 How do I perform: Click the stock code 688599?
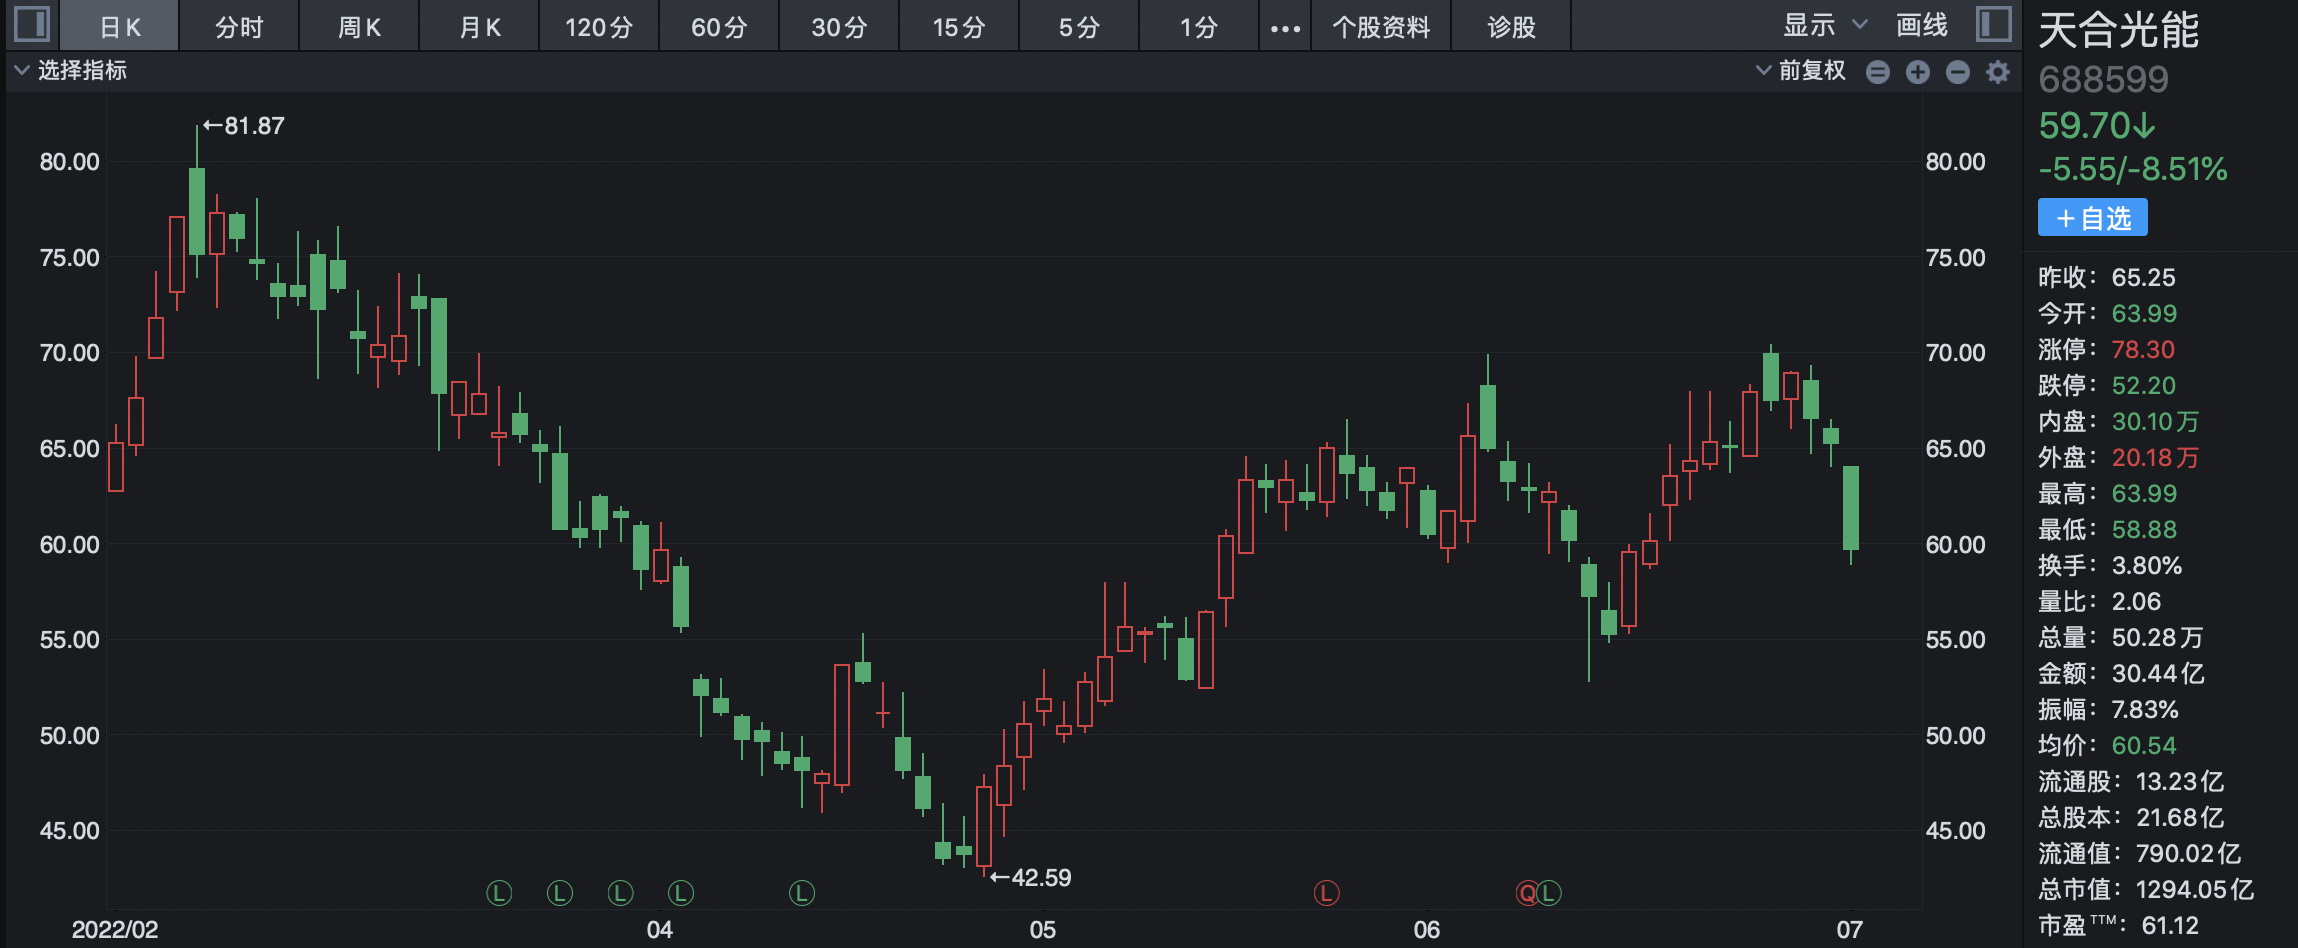pos(2104,79)
